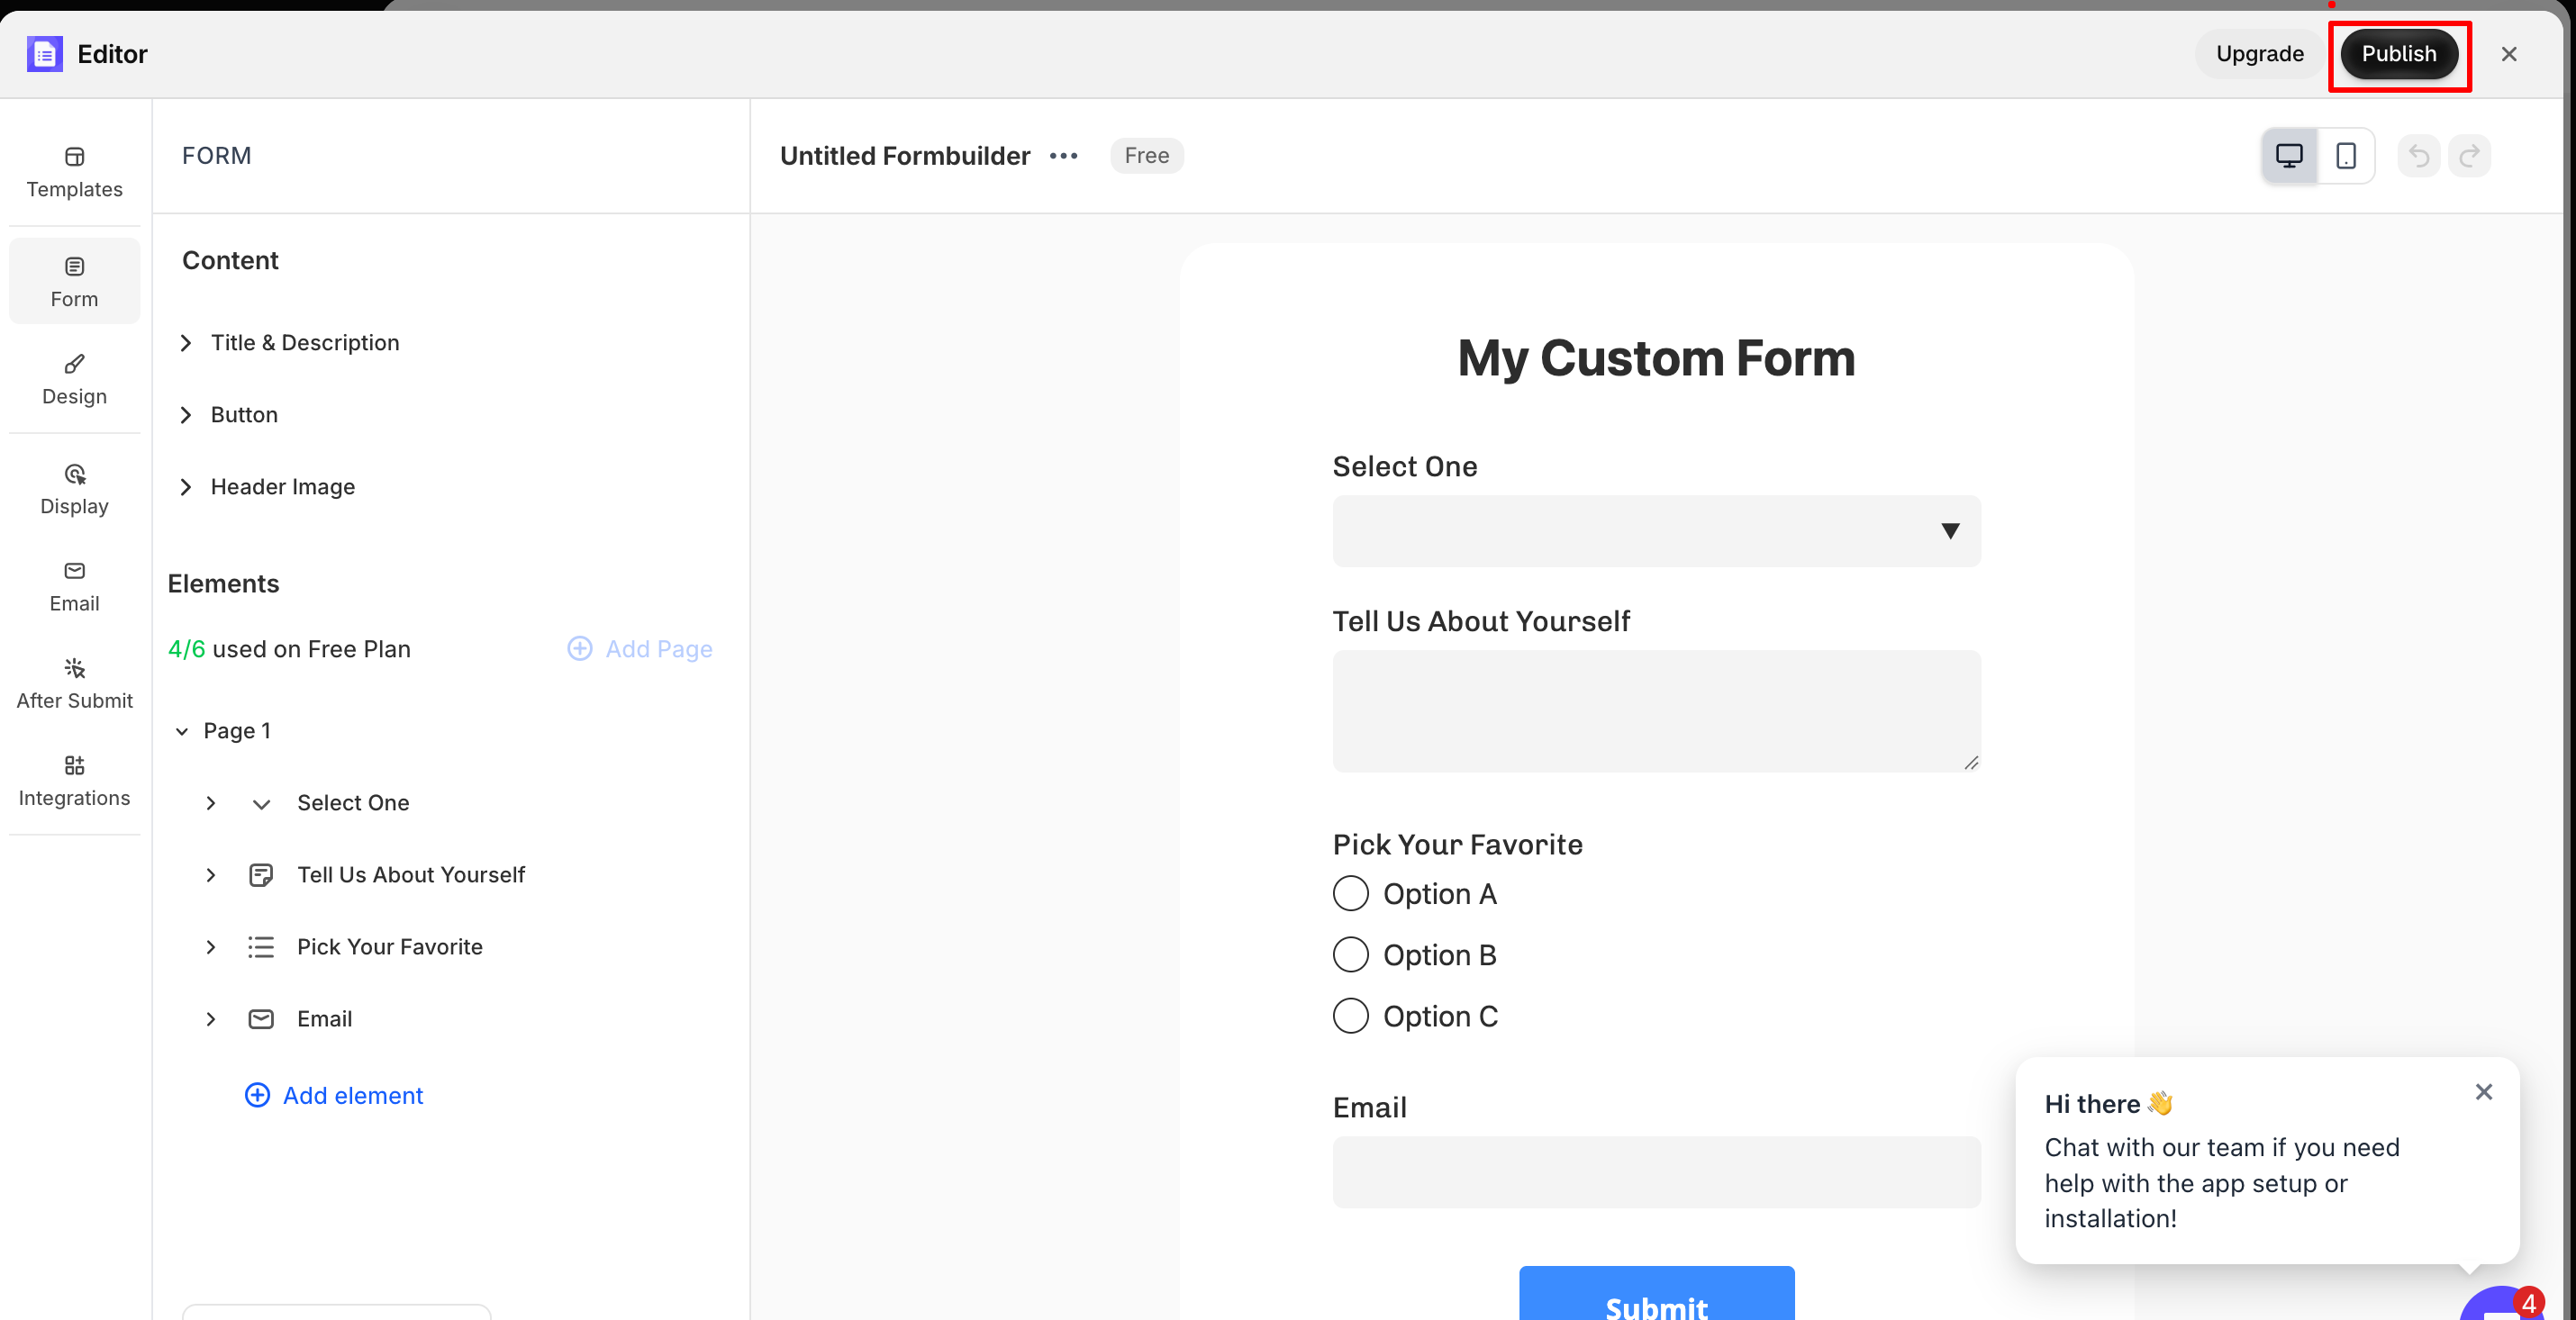
Task: Close the Editor window
Action: (2509, 54)
